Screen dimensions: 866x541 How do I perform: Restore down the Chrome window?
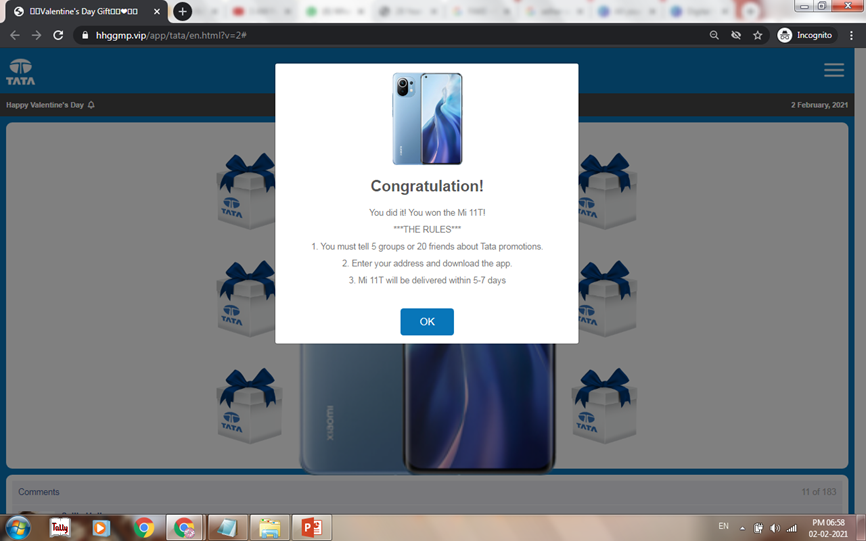[x=822, y=6]
